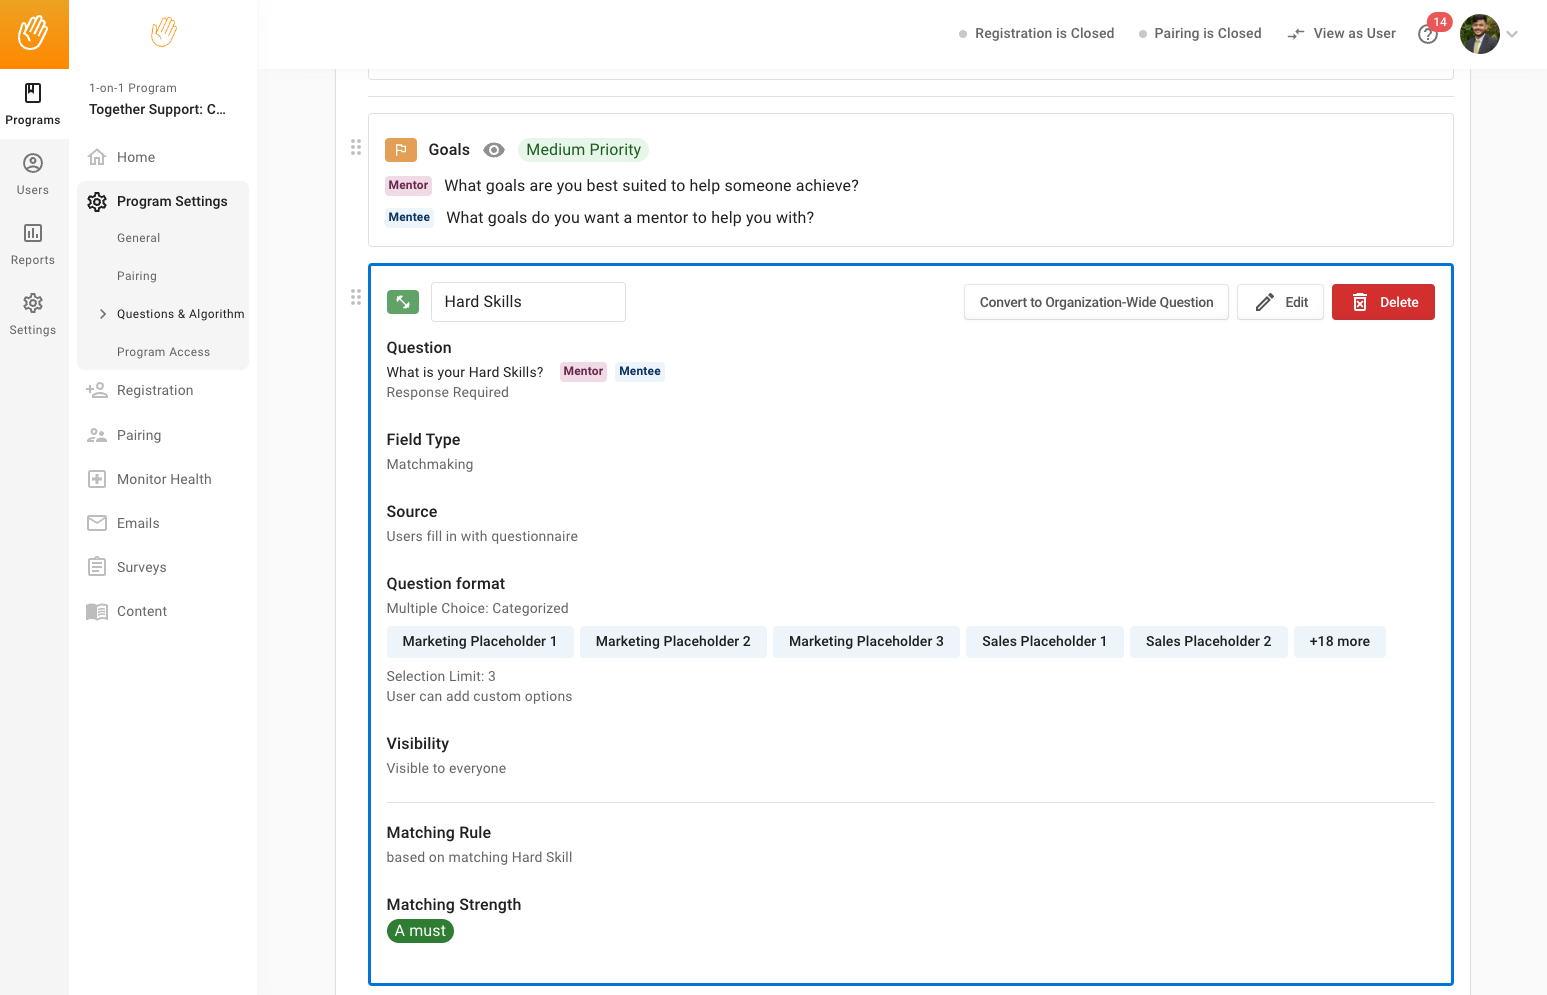Click 'Visible to everyone' text
This screenshot has width=1547, height=995.
tap(446, 768)
